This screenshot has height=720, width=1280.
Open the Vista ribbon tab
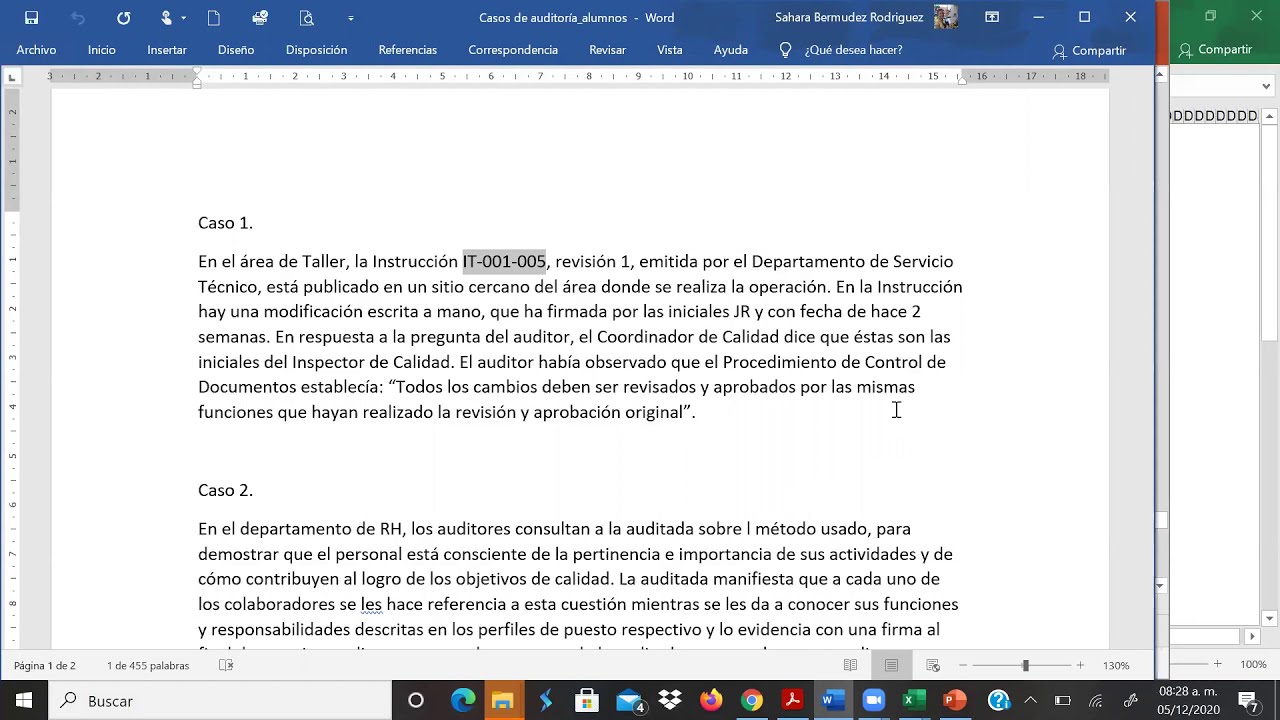670,50
